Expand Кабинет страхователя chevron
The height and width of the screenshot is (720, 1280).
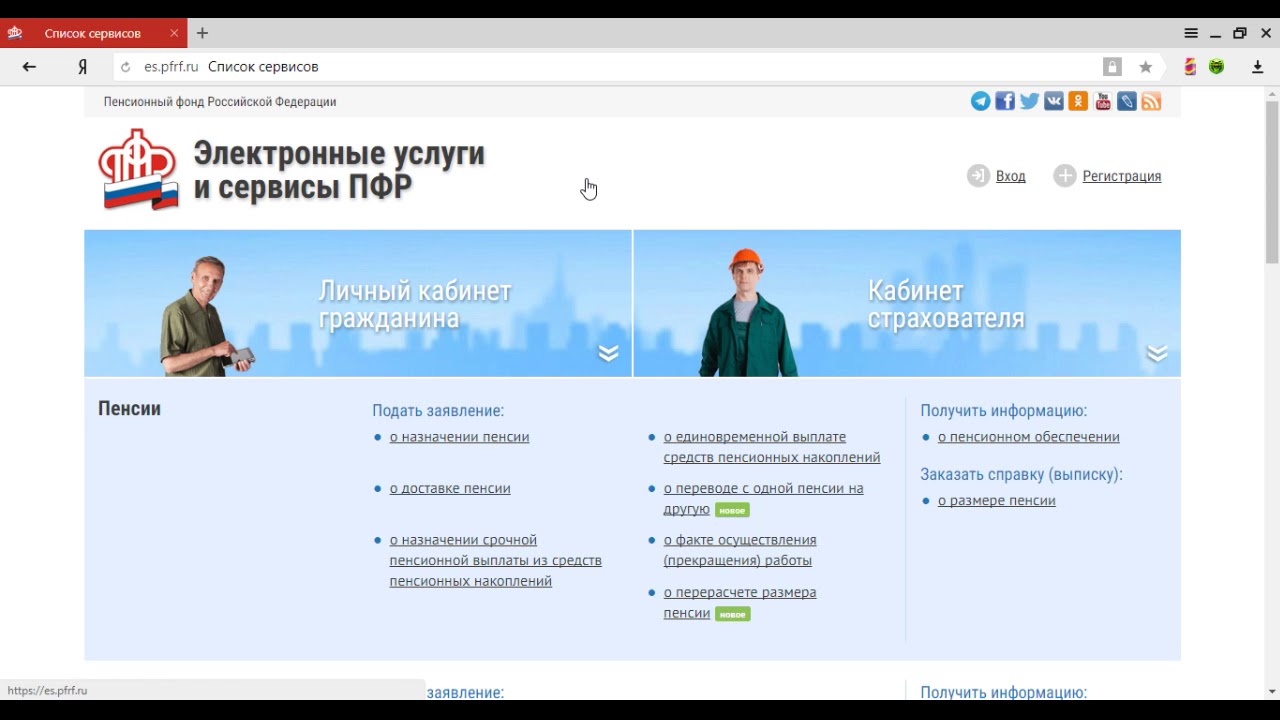pyautogui.click(x=1157, y=353)
